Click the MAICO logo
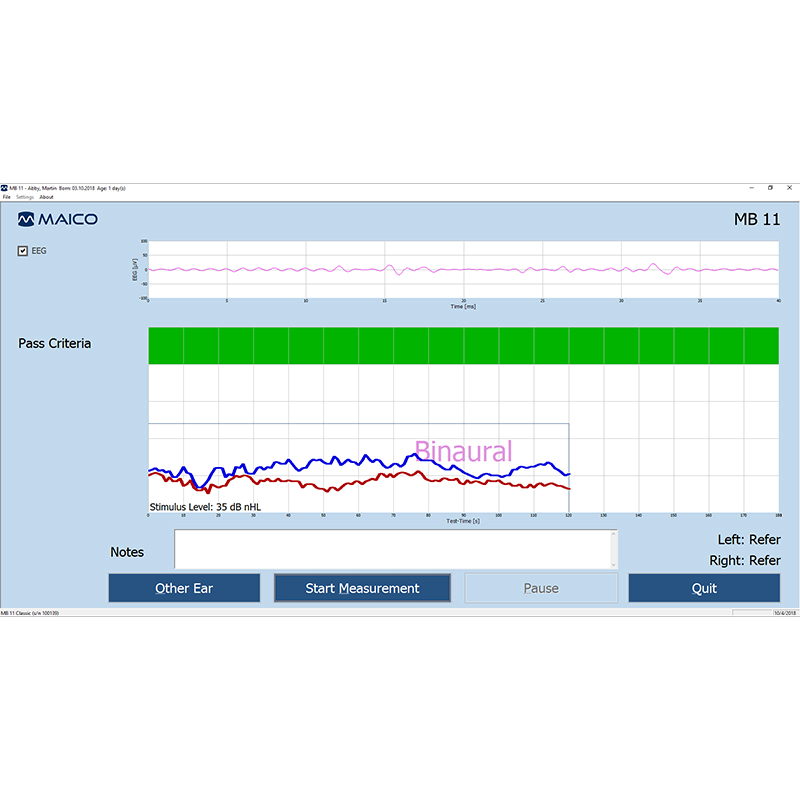800x800 pixels. [x=58, y=219]
